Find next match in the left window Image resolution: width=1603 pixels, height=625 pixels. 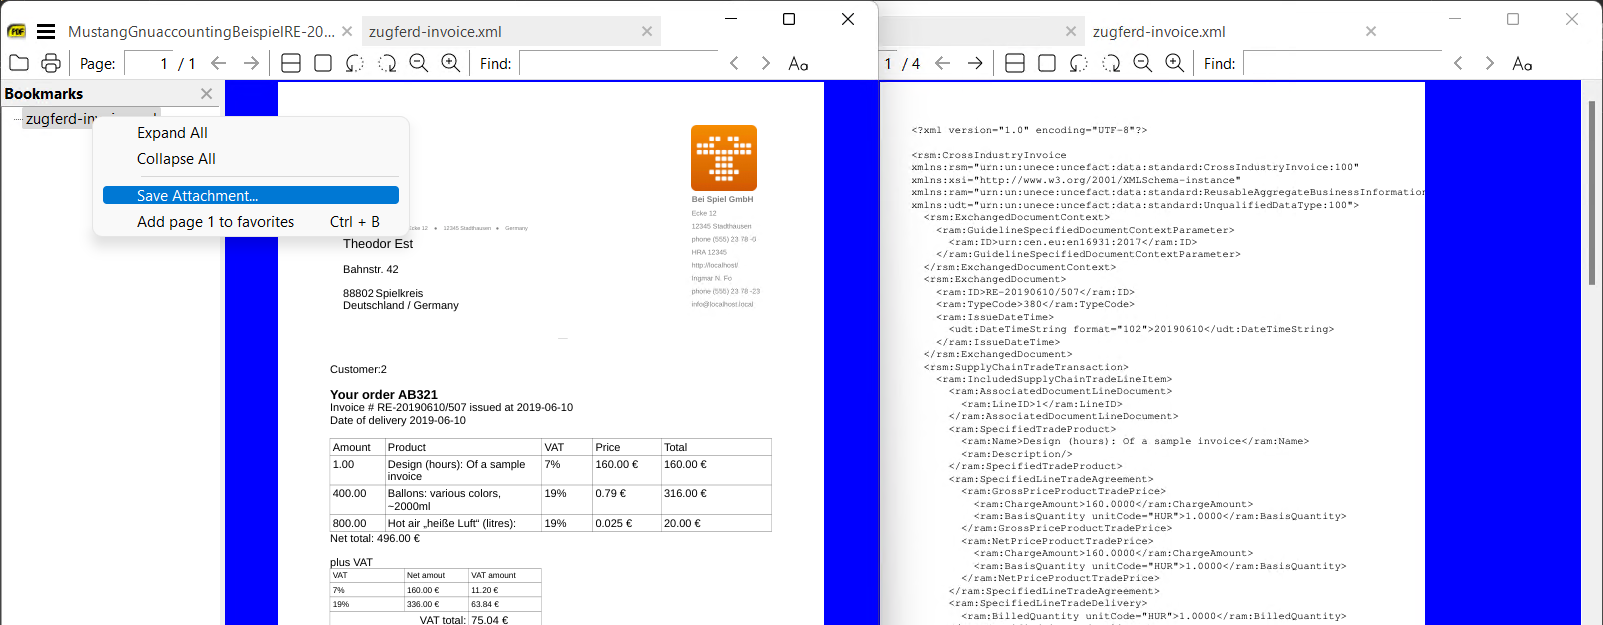tap(766, 63)
